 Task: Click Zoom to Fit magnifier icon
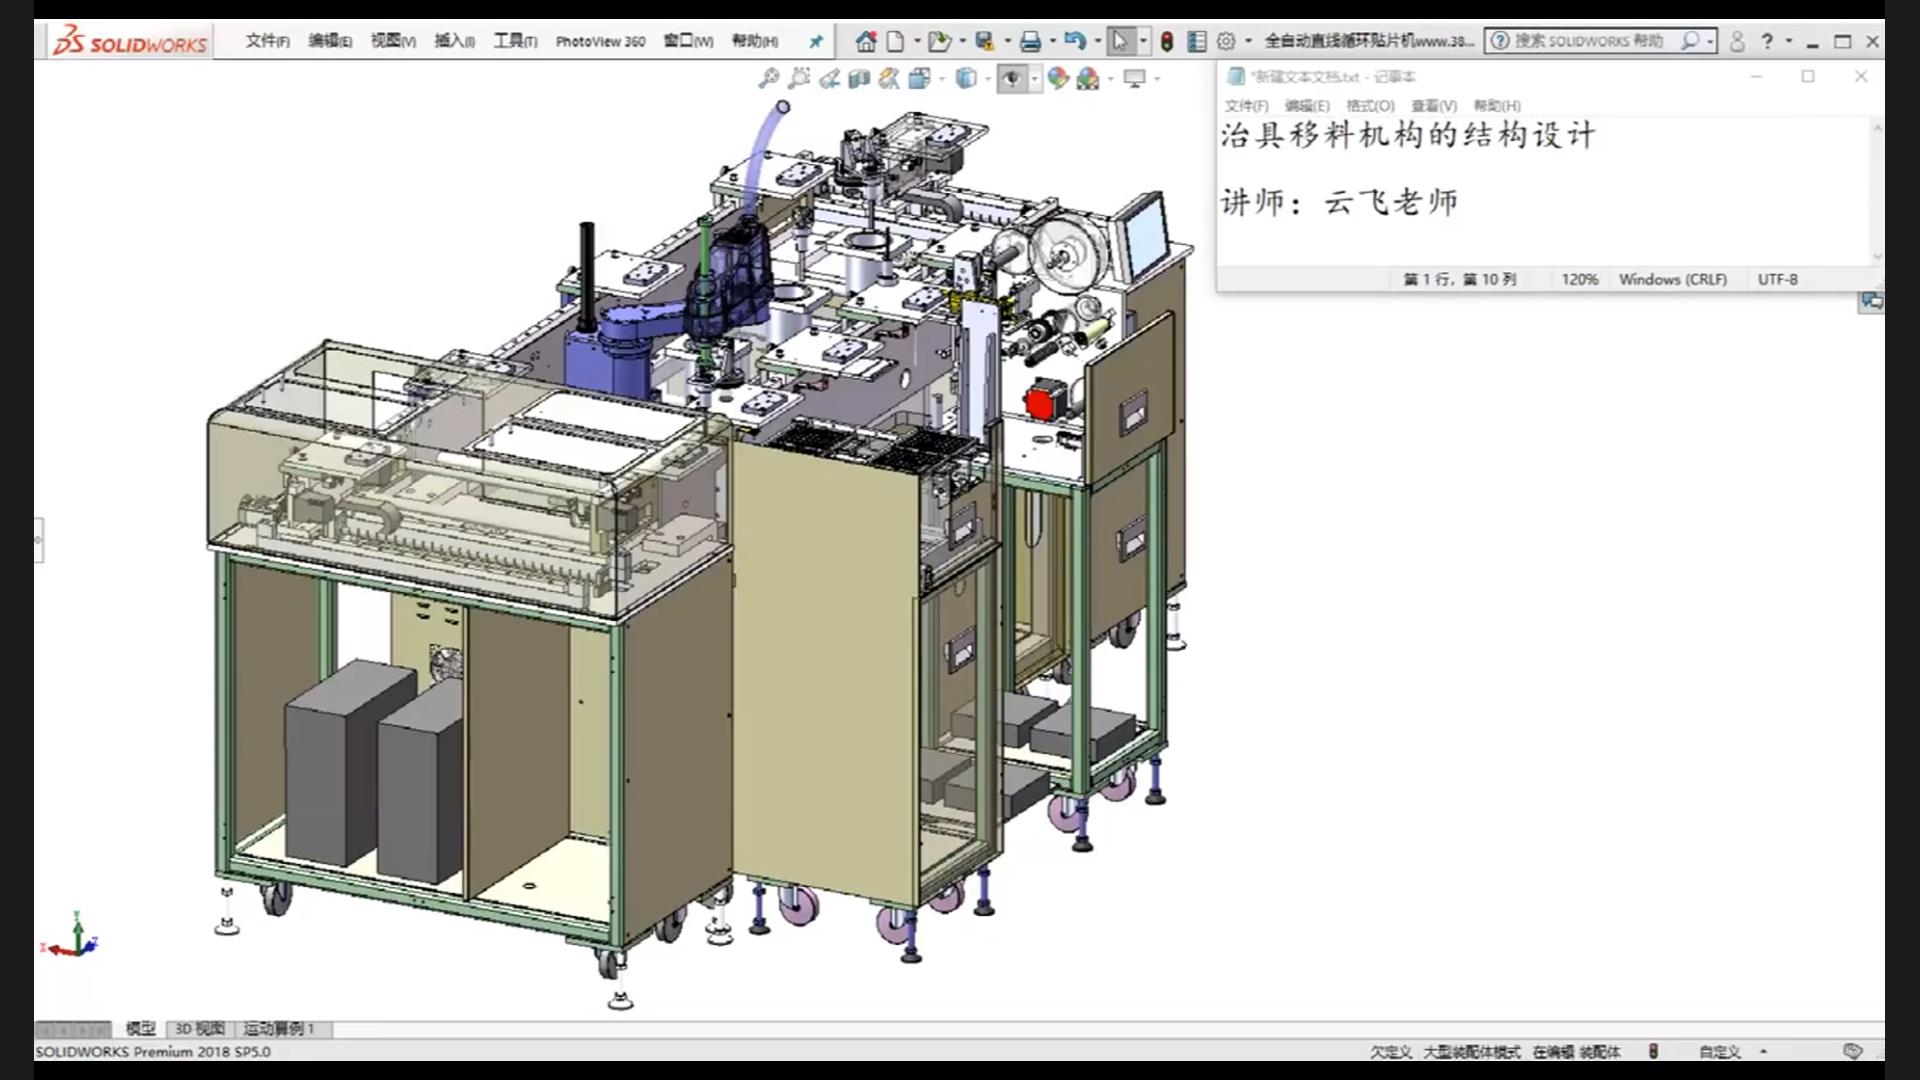pos(768,78)
